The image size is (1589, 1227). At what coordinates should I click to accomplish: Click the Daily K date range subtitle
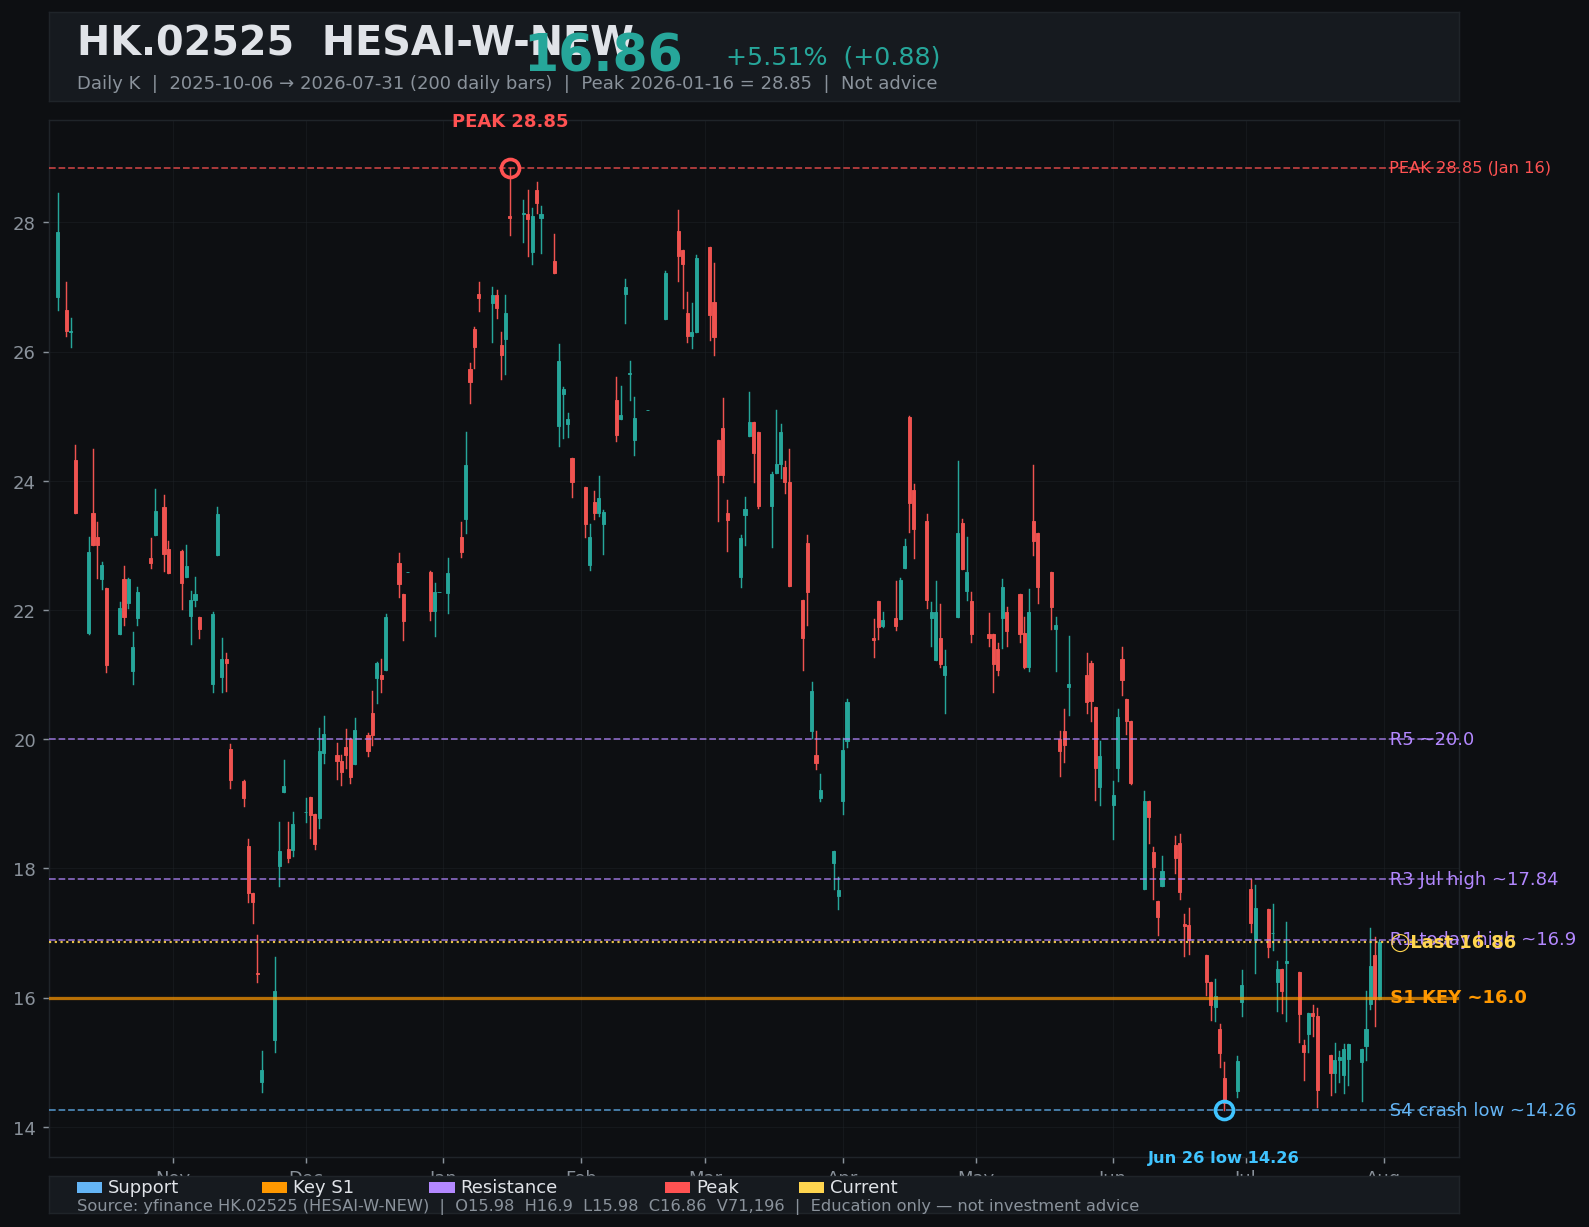pyautogui.click(x=507, y=83)
